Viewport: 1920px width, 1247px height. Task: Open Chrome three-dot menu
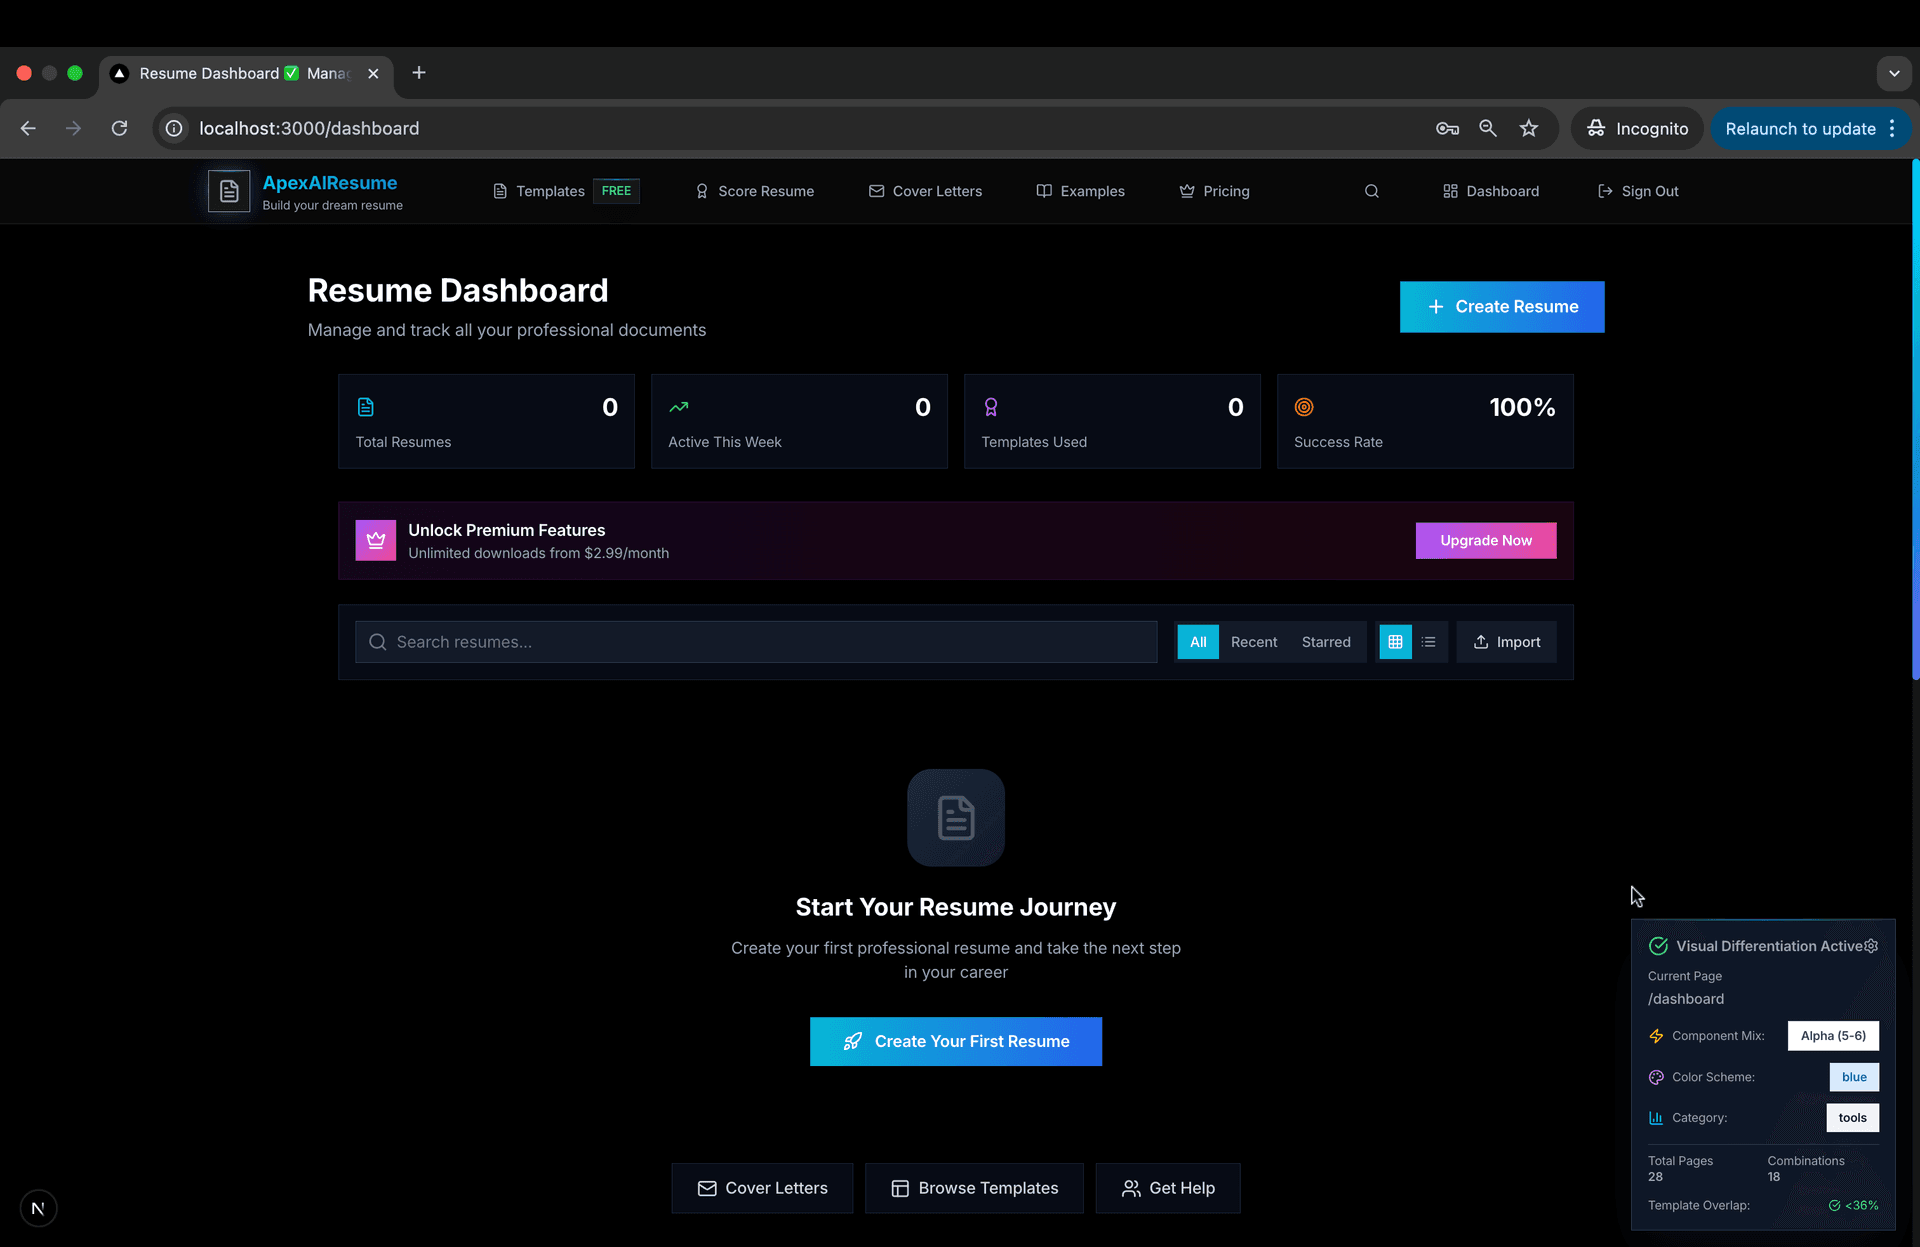(x=1892, y=128)
